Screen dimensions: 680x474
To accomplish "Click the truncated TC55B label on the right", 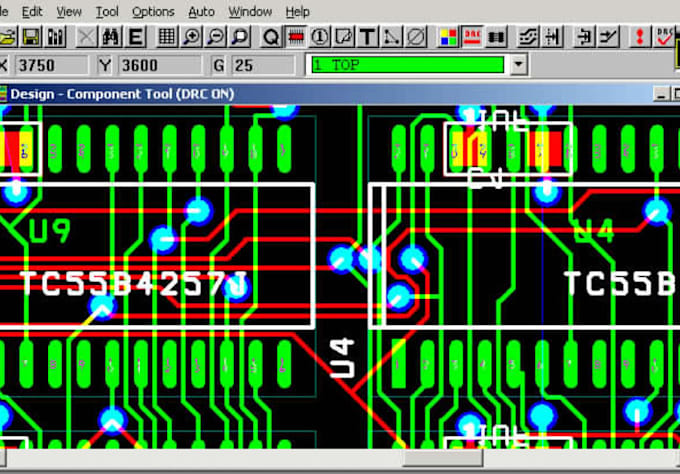I will pos(619,284).
